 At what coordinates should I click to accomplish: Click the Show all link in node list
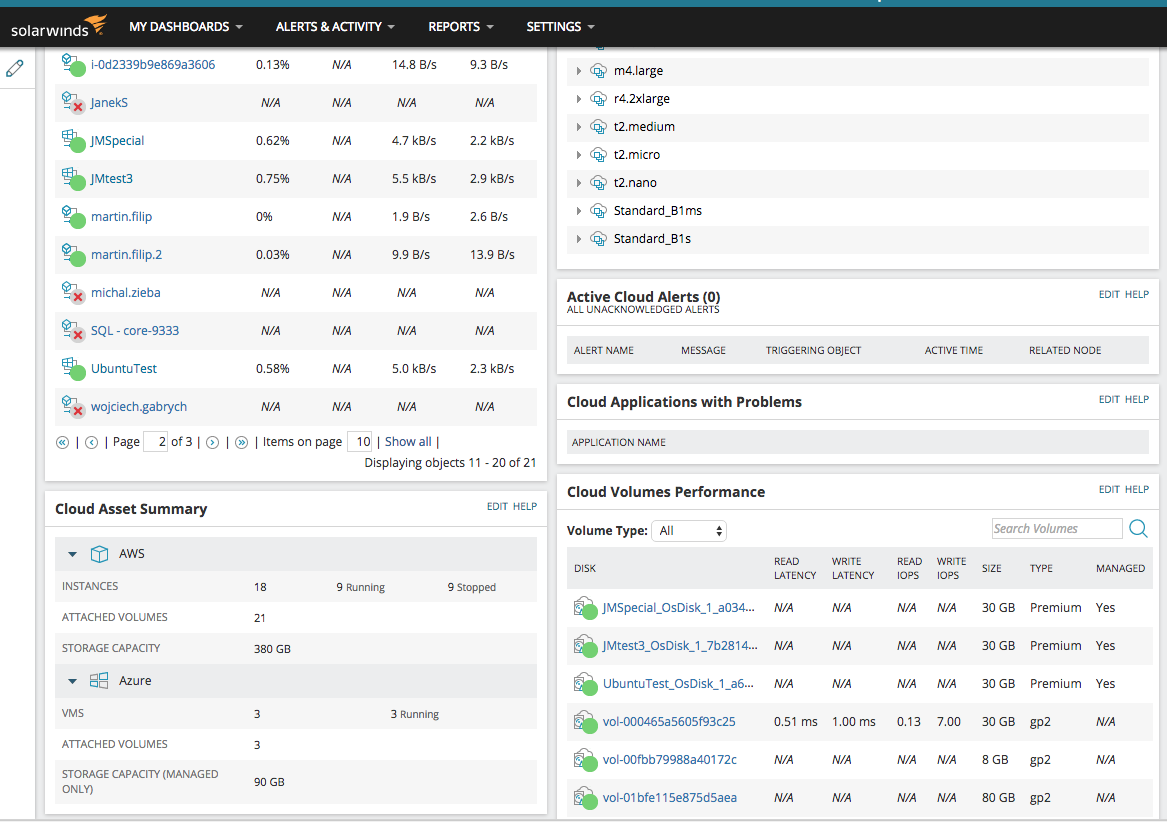point(408,441)
